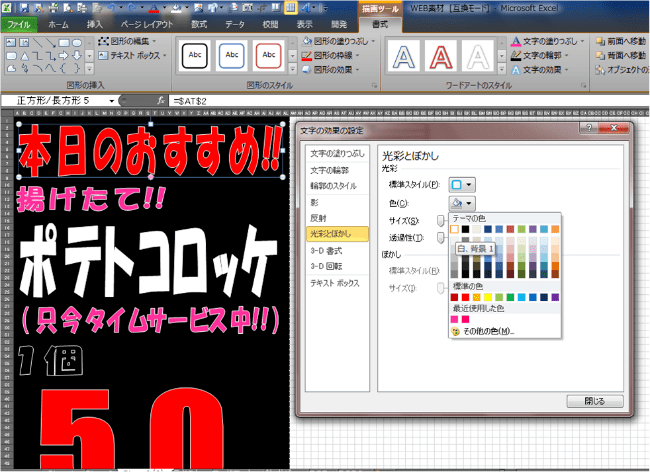This screenshot has height=472, width=650.
Task: Switch to the データ tab
Action: (235, 24)
